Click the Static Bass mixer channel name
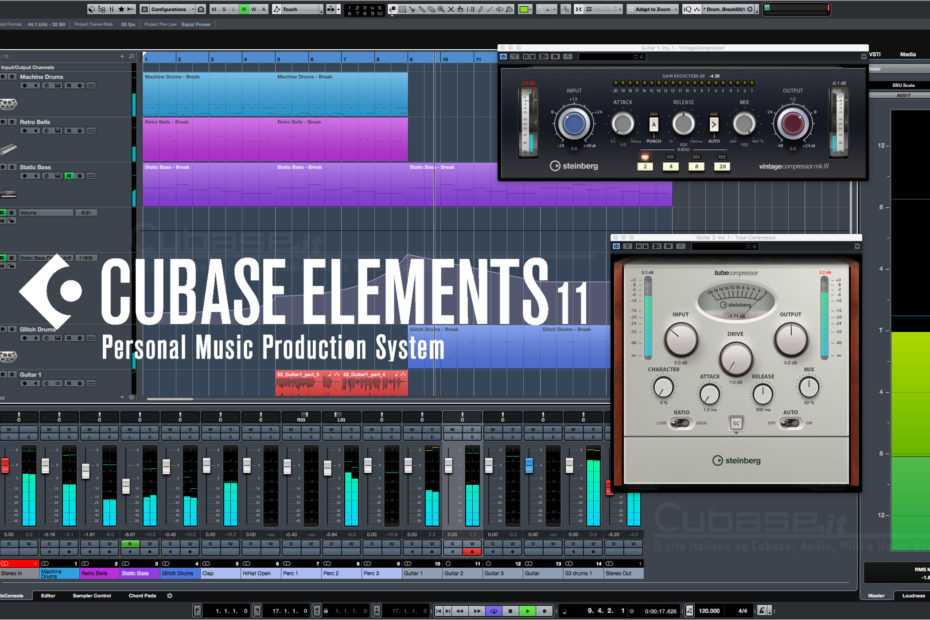 tap(139, 573)
